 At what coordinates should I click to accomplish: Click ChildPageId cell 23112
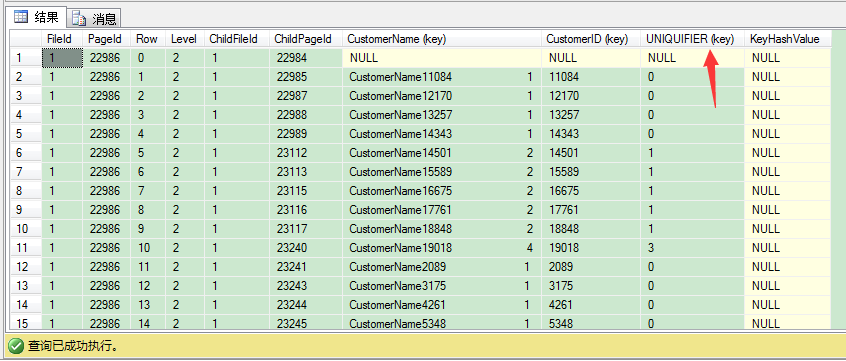click(306, 153)
